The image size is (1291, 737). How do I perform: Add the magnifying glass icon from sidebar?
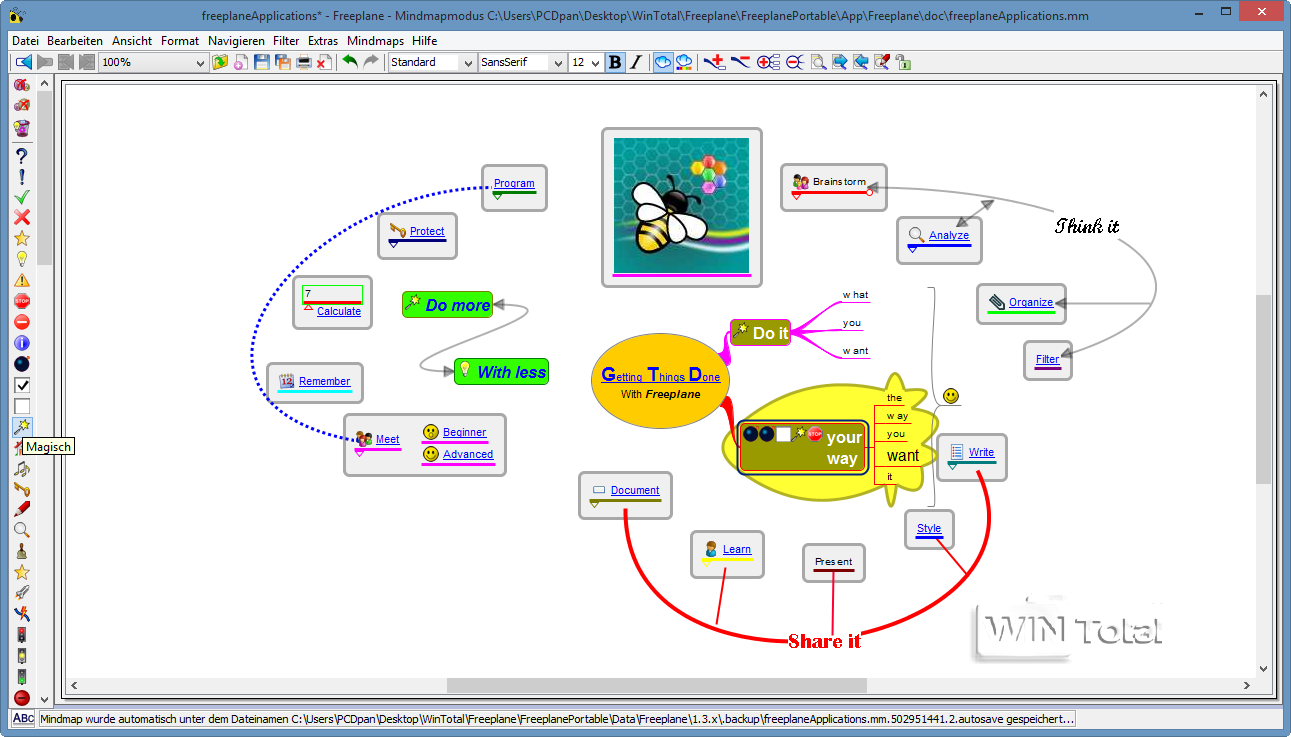pyautogui.click(x=21, y=530)
